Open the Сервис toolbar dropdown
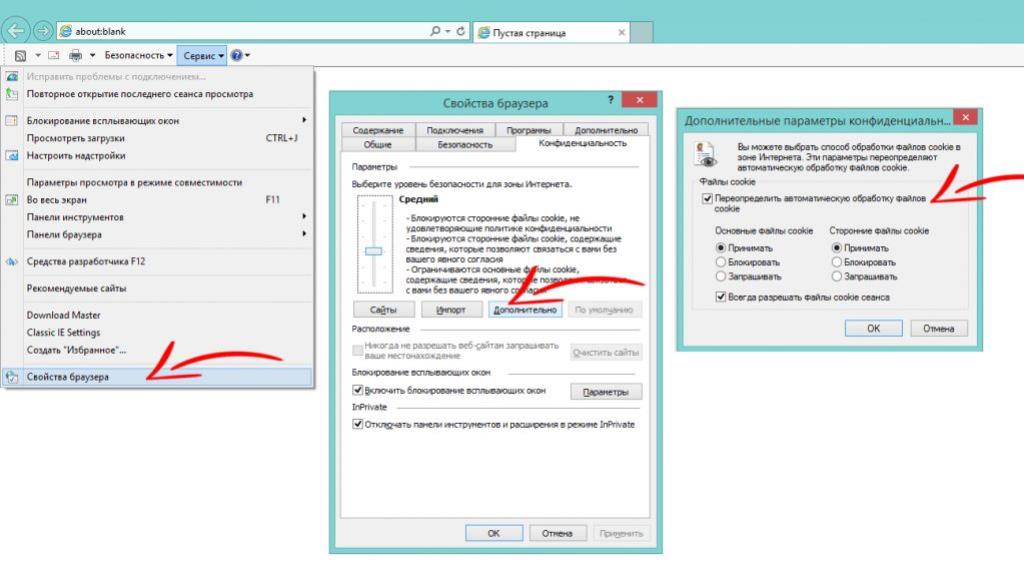The width and height of the screenshot is (1024, 575). pos(203,56)
